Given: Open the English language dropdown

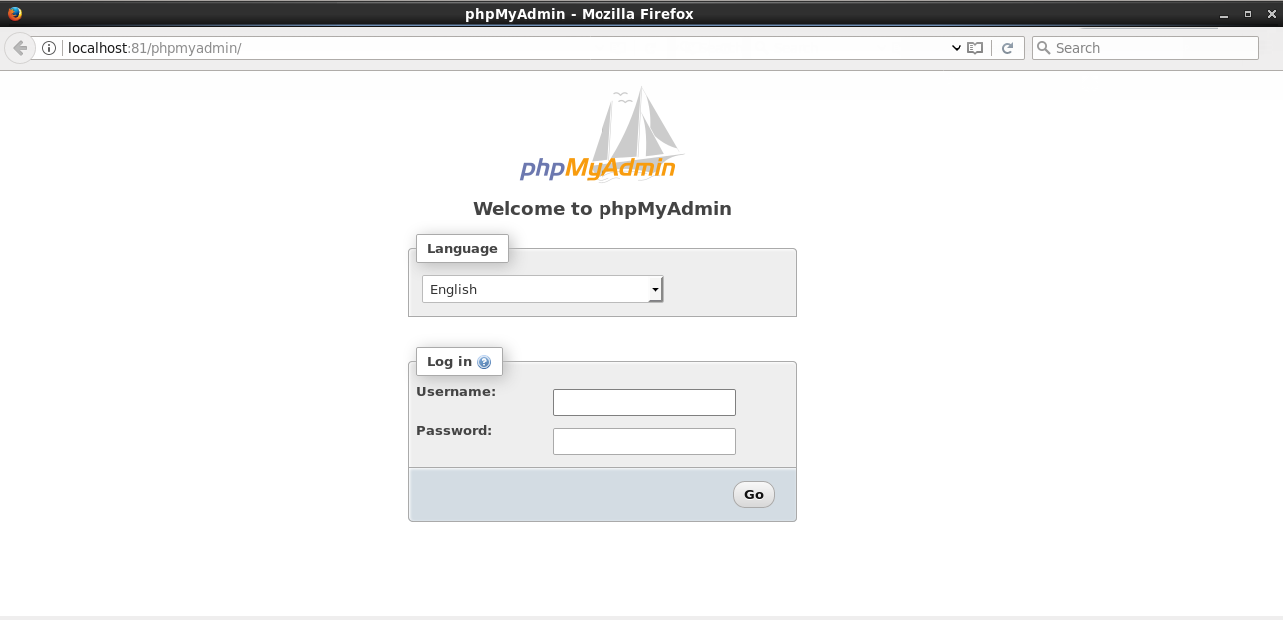Looking at the screenshot, I should (x=542, y=289).
